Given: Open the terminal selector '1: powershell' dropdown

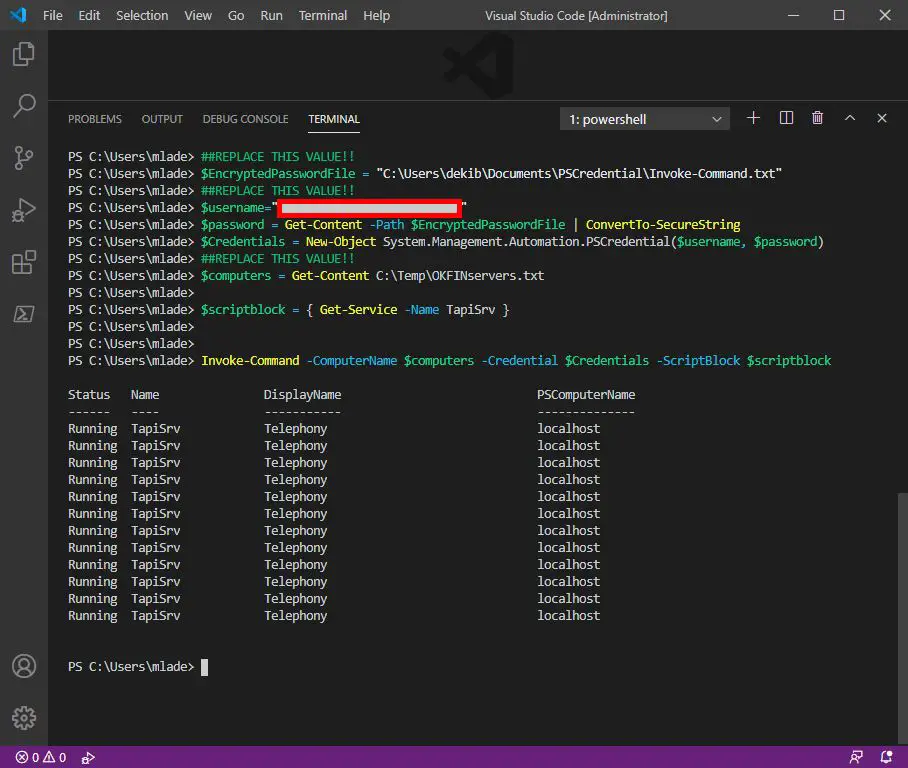Looking at the screenshot, I should point(645,119).
